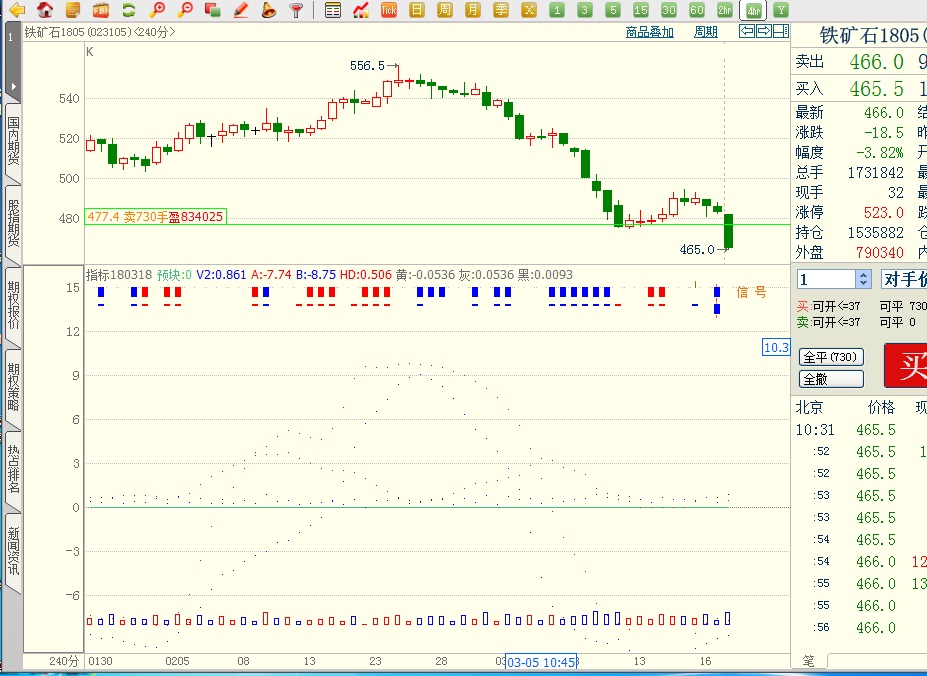Viewport: 927px width, 676px height.
Task: Expand the 对手价 price type dropdown
Action: [904, 279]
